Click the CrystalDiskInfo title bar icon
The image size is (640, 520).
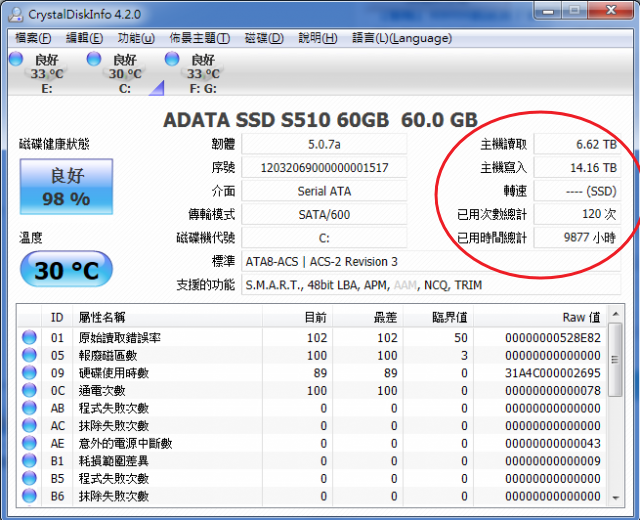(16, 14)
